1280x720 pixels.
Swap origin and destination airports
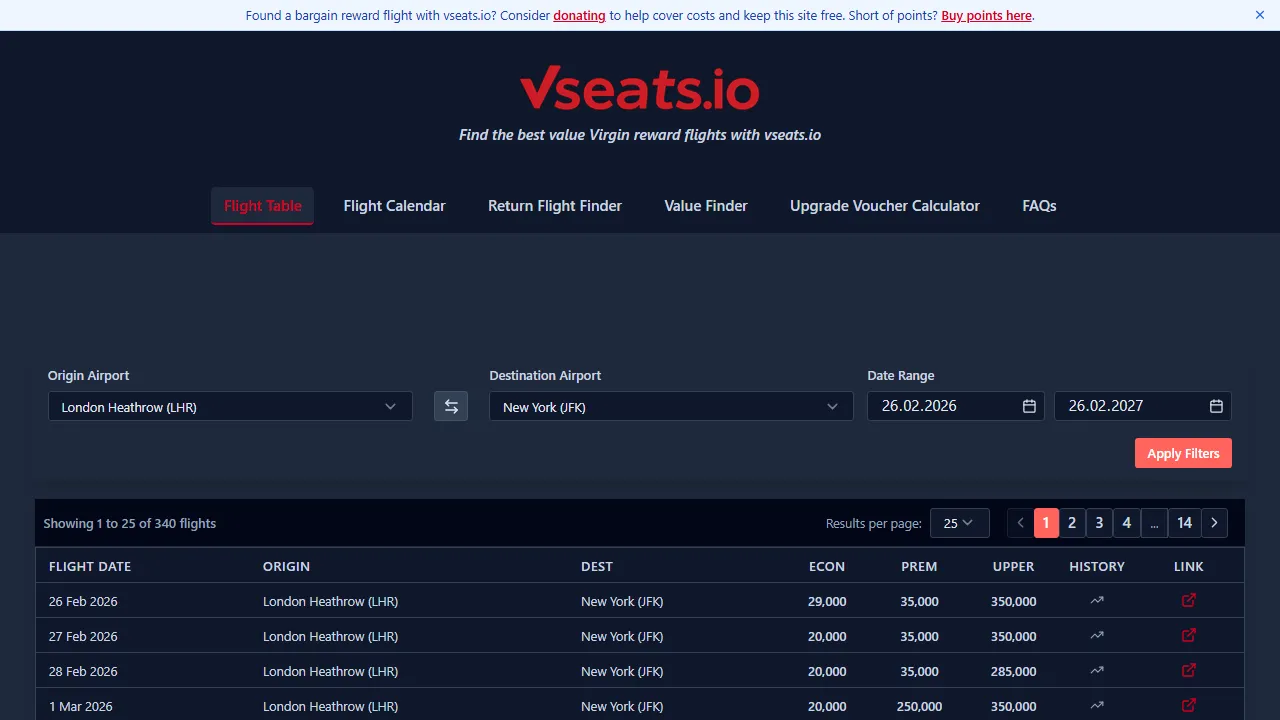pos(450,406)
